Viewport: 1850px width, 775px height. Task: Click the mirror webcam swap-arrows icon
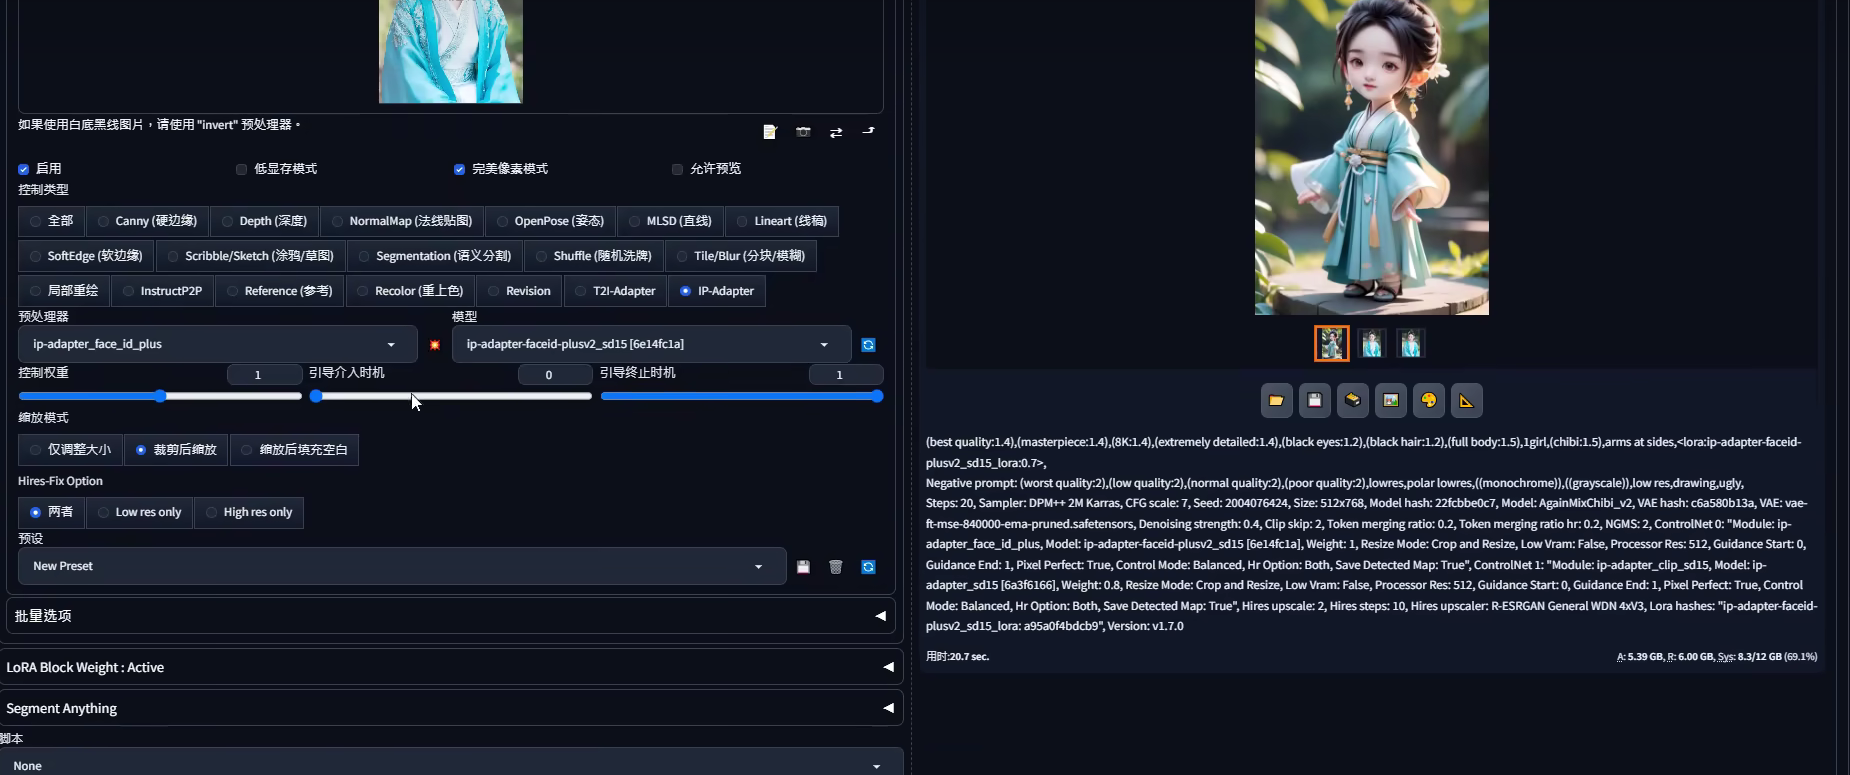click(836, 132)
